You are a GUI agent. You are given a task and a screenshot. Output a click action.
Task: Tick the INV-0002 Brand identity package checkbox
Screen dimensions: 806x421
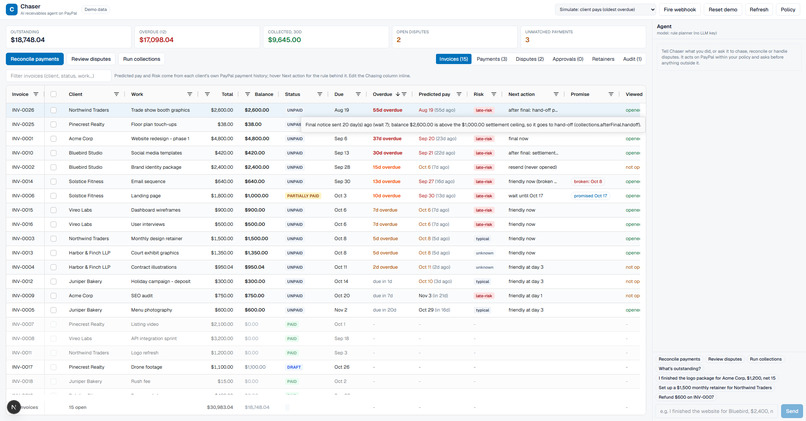coord(53,167)
